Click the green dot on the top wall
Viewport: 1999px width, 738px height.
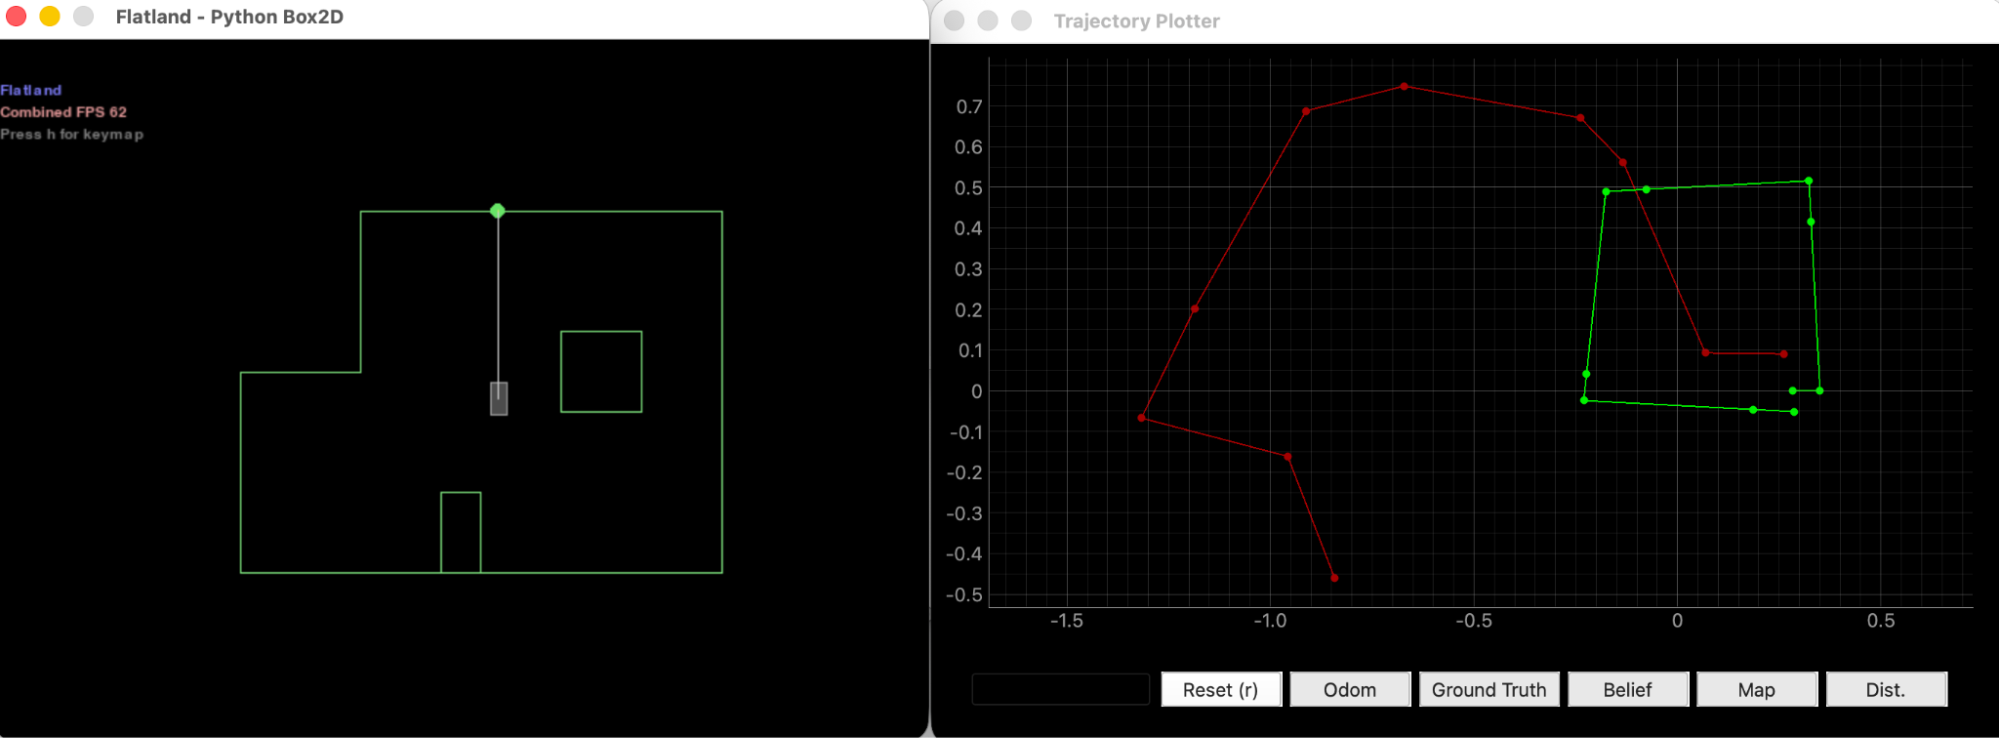[x=498, y=211]
